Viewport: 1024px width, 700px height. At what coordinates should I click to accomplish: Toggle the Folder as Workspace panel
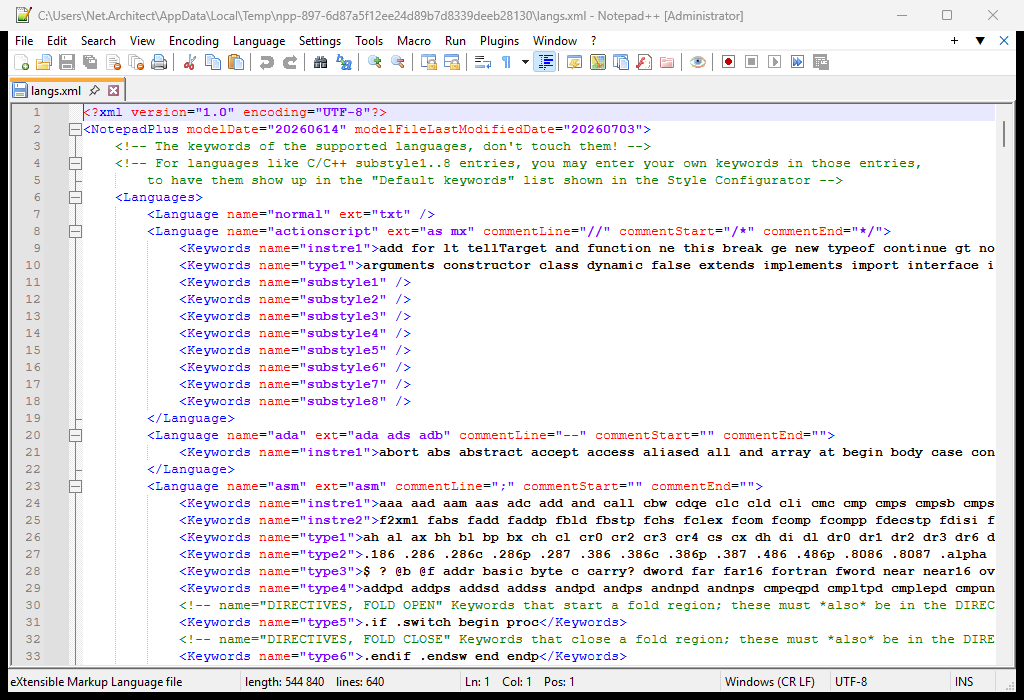coord(667,62)
